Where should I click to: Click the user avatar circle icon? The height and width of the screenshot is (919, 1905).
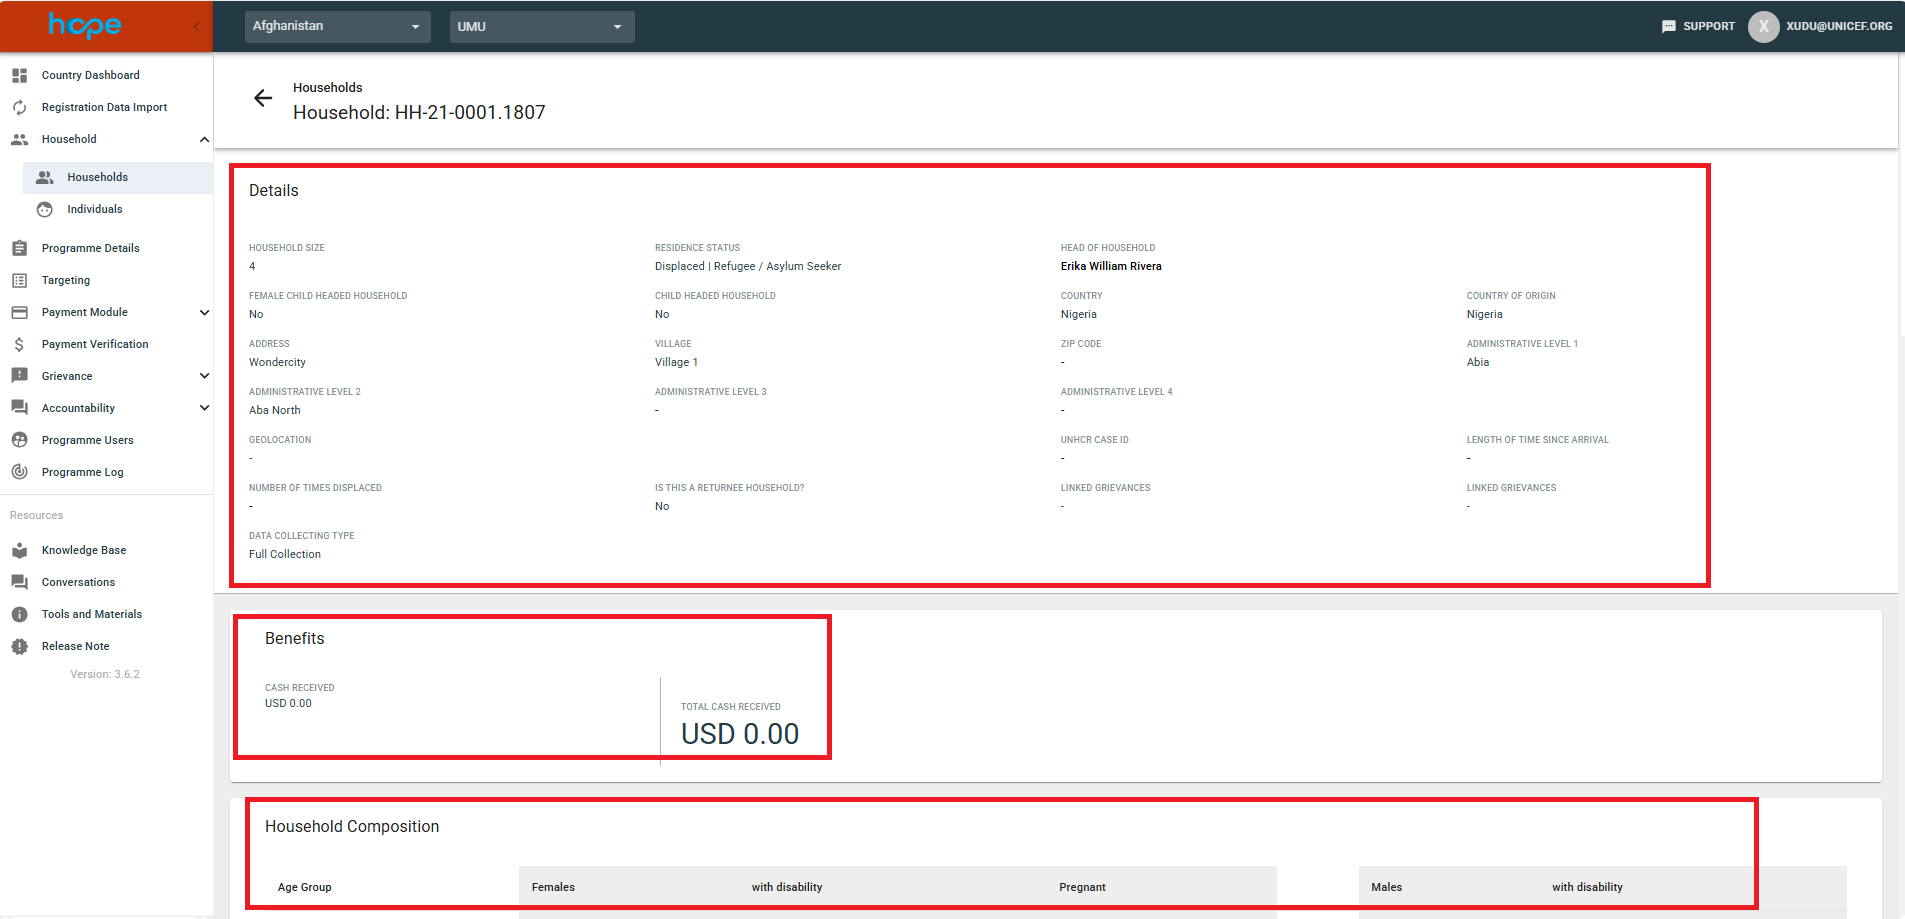1763,27
